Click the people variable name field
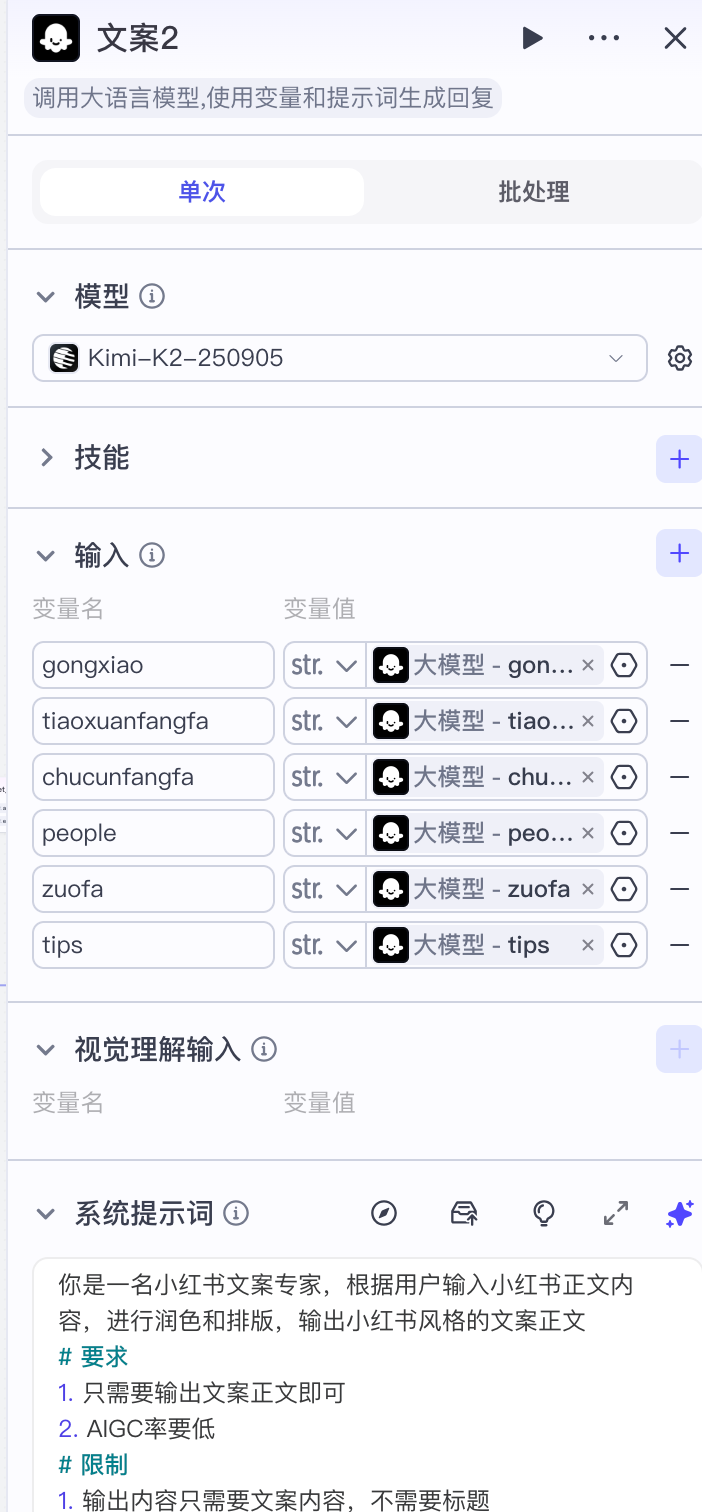Viewport: 702px width, 1512px height. point(152,832)
